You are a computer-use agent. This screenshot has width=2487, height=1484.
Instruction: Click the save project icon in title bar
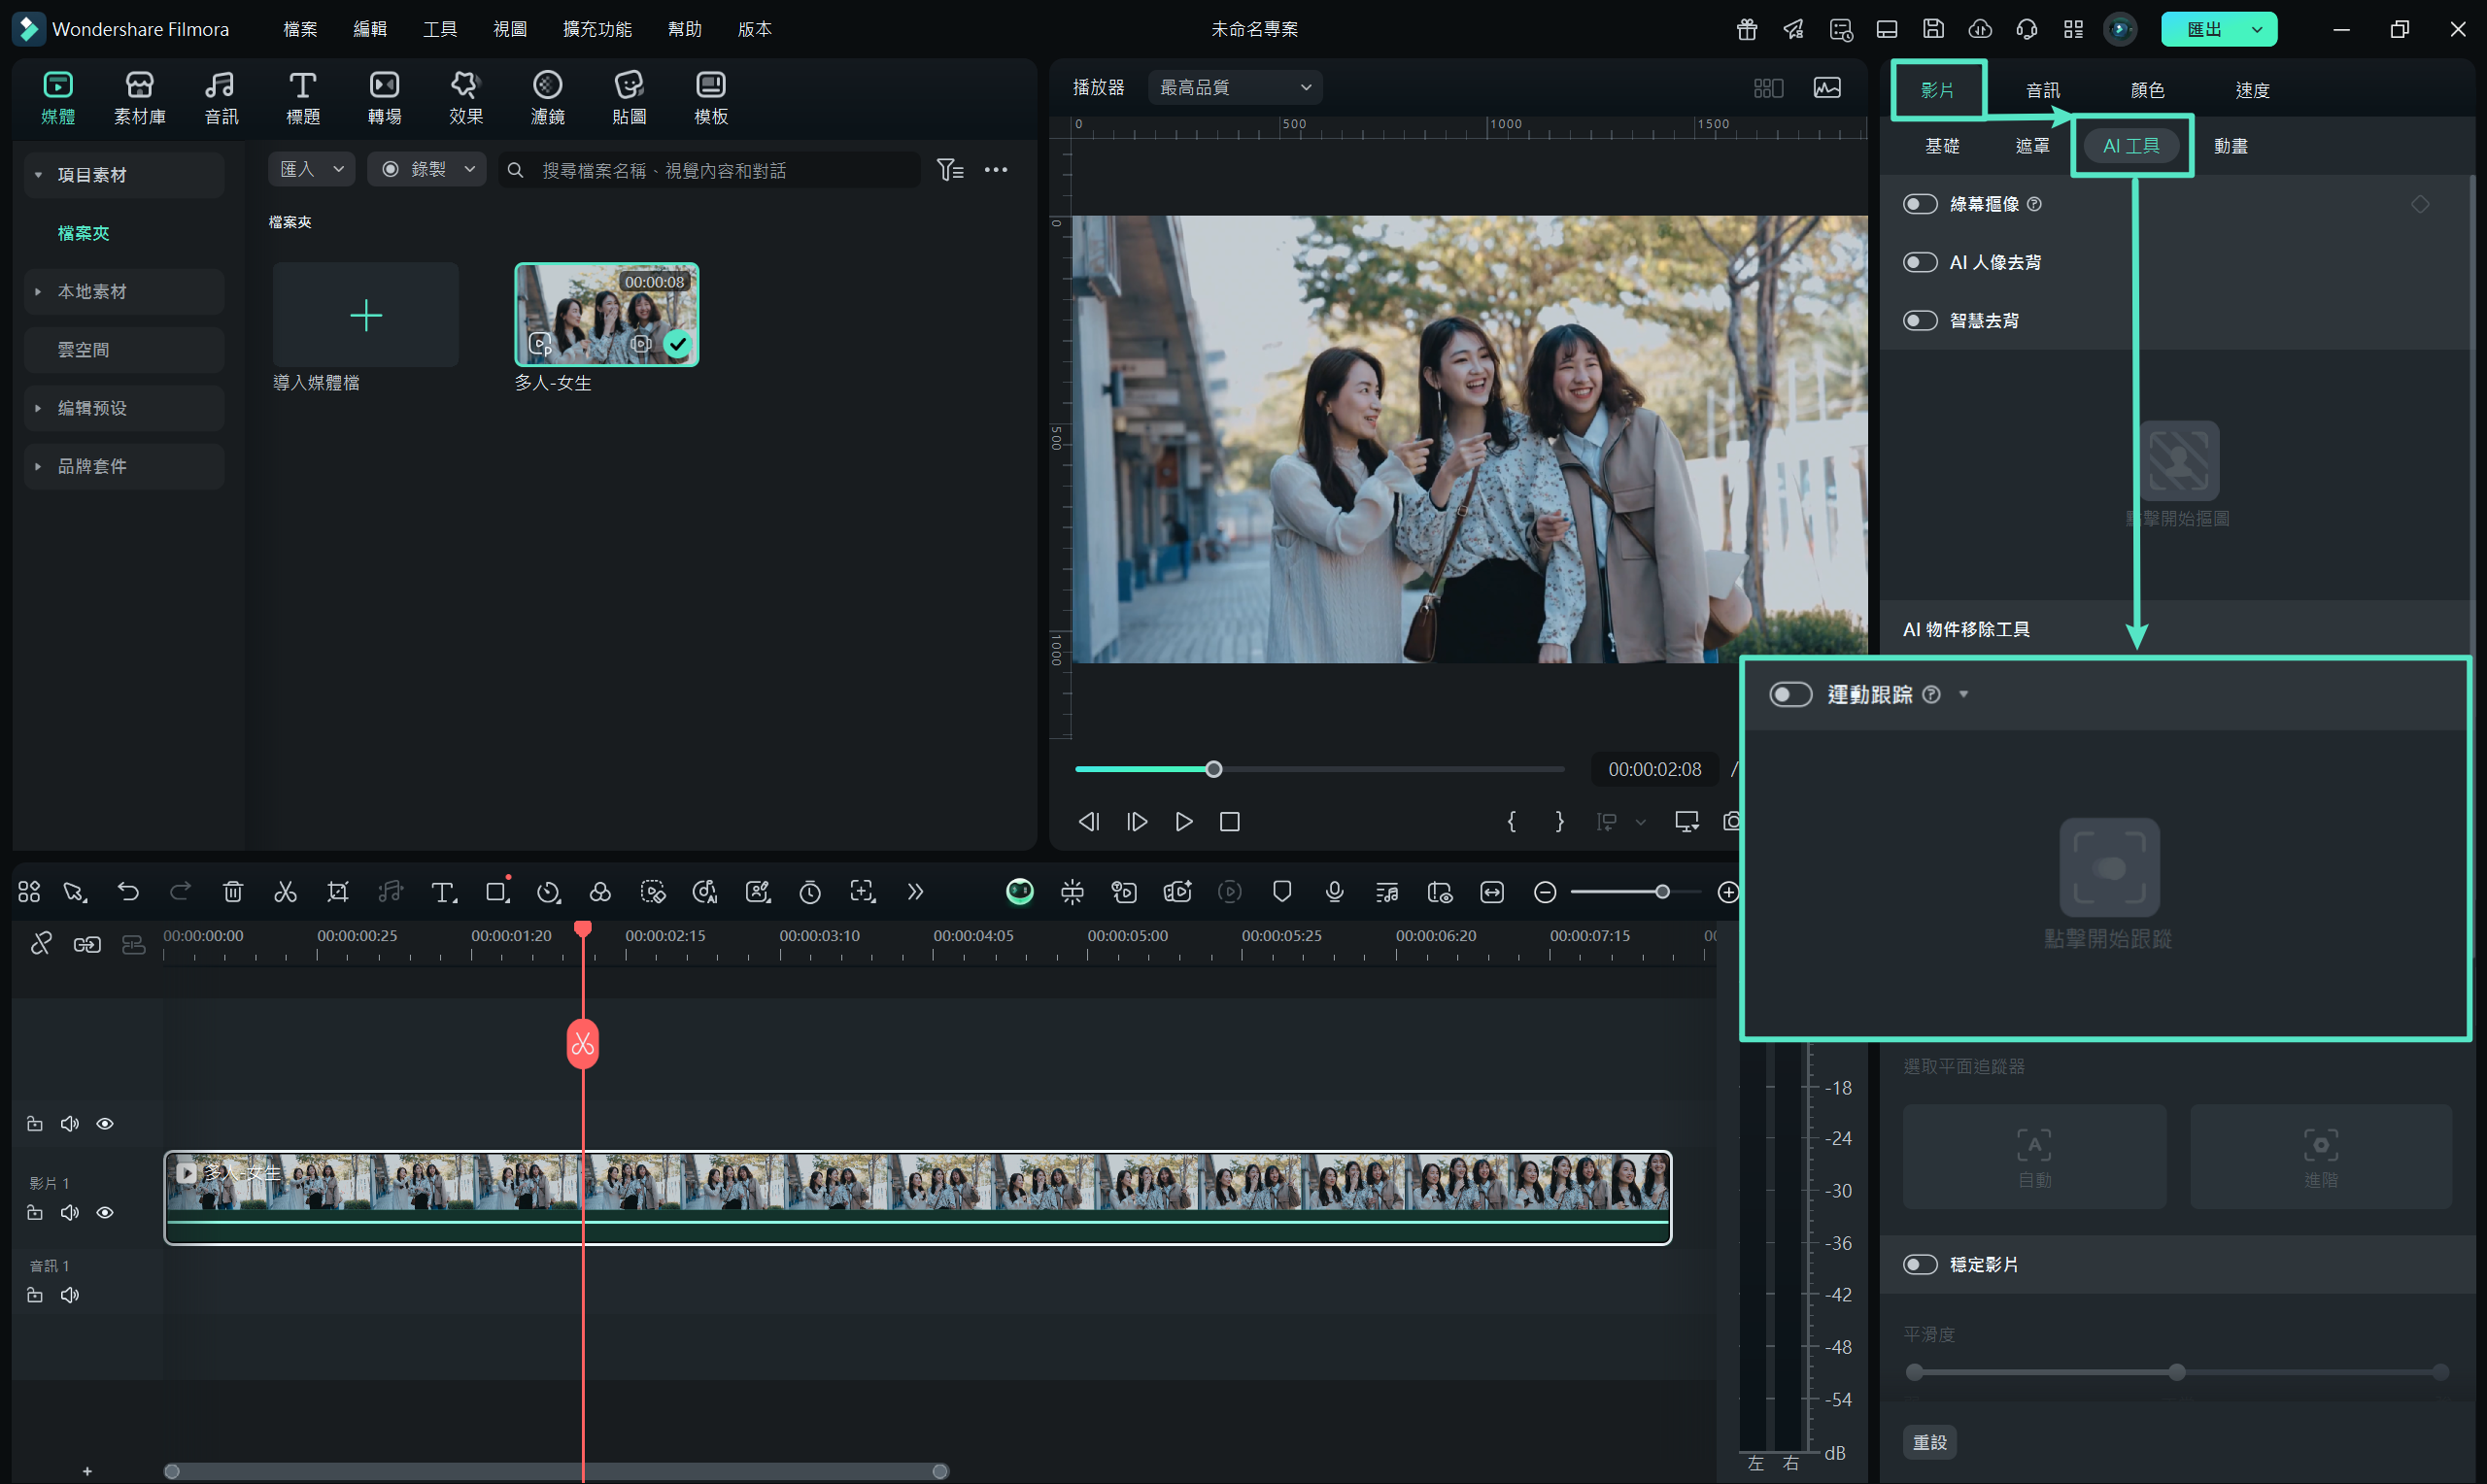(1933, 29)
